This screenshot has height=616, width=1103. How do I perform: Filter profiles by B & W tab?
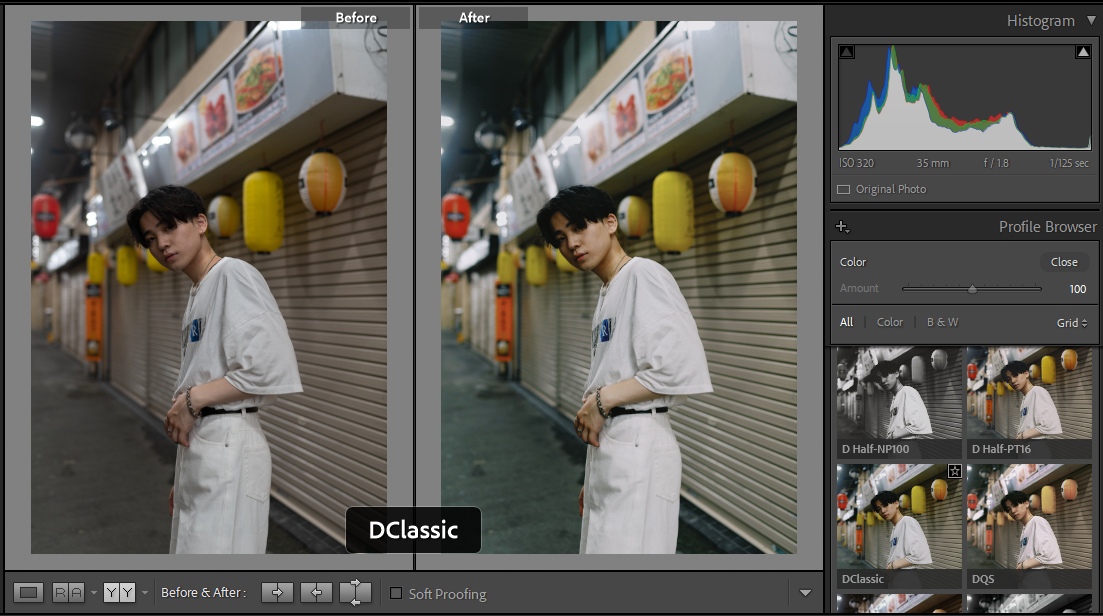942,322
